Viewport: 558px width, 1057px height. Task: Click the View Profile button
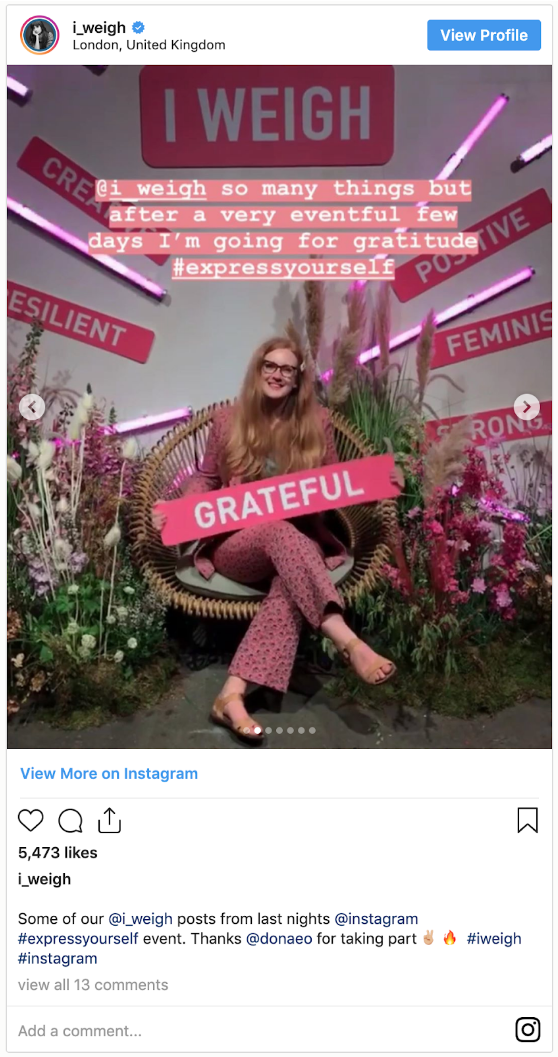click(484, 35)
